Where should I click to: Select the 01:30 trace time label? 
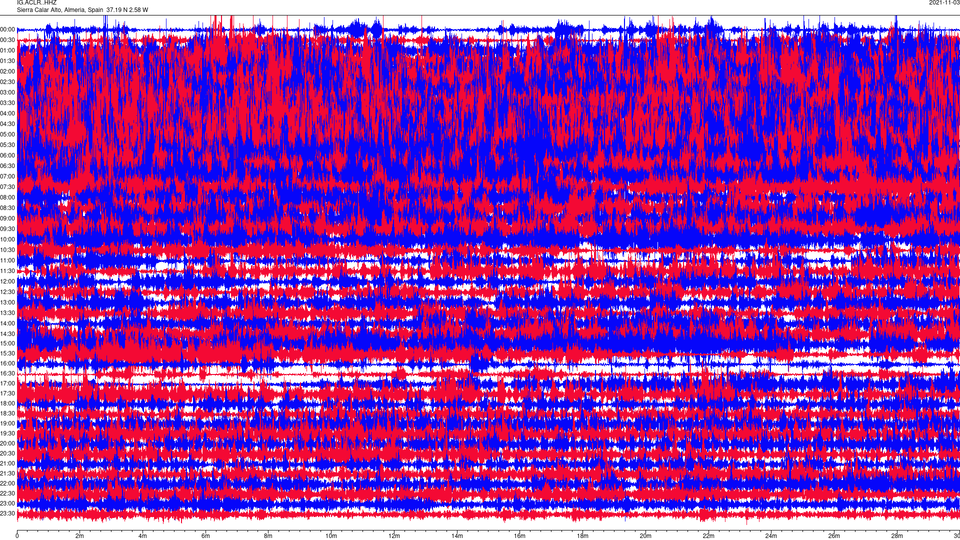pos(7,61)
